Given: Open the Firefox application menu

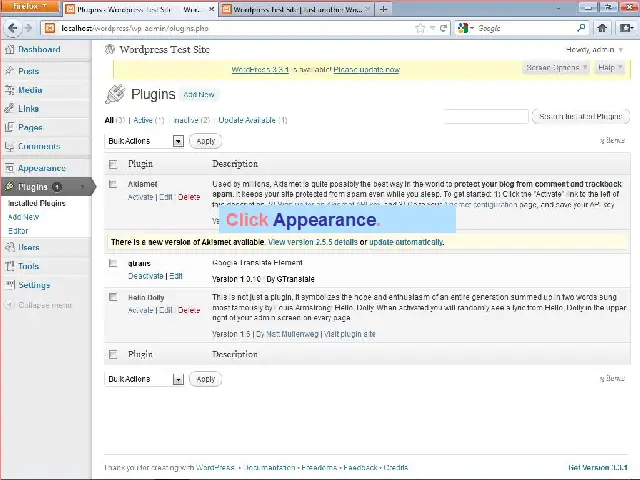Looking at the screenshot, I should [x=29, y=7].
